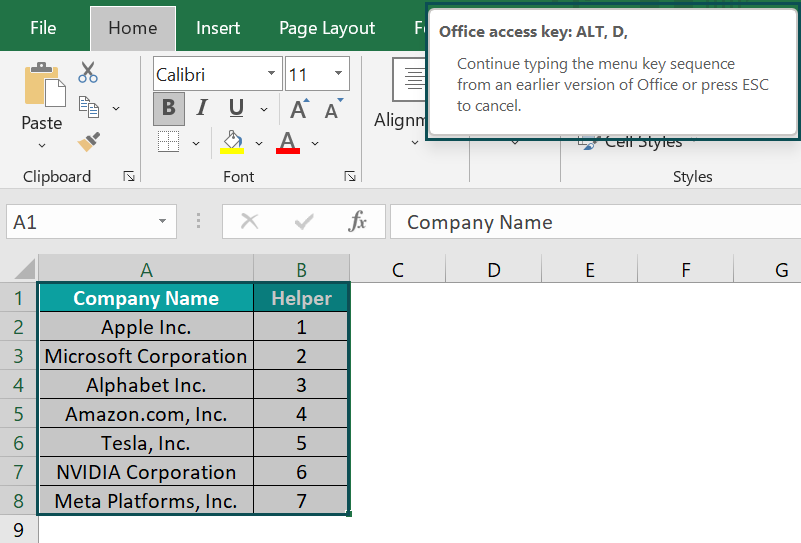Click the Helper header cell
The image size is (801, 543).
click(301, 298)
